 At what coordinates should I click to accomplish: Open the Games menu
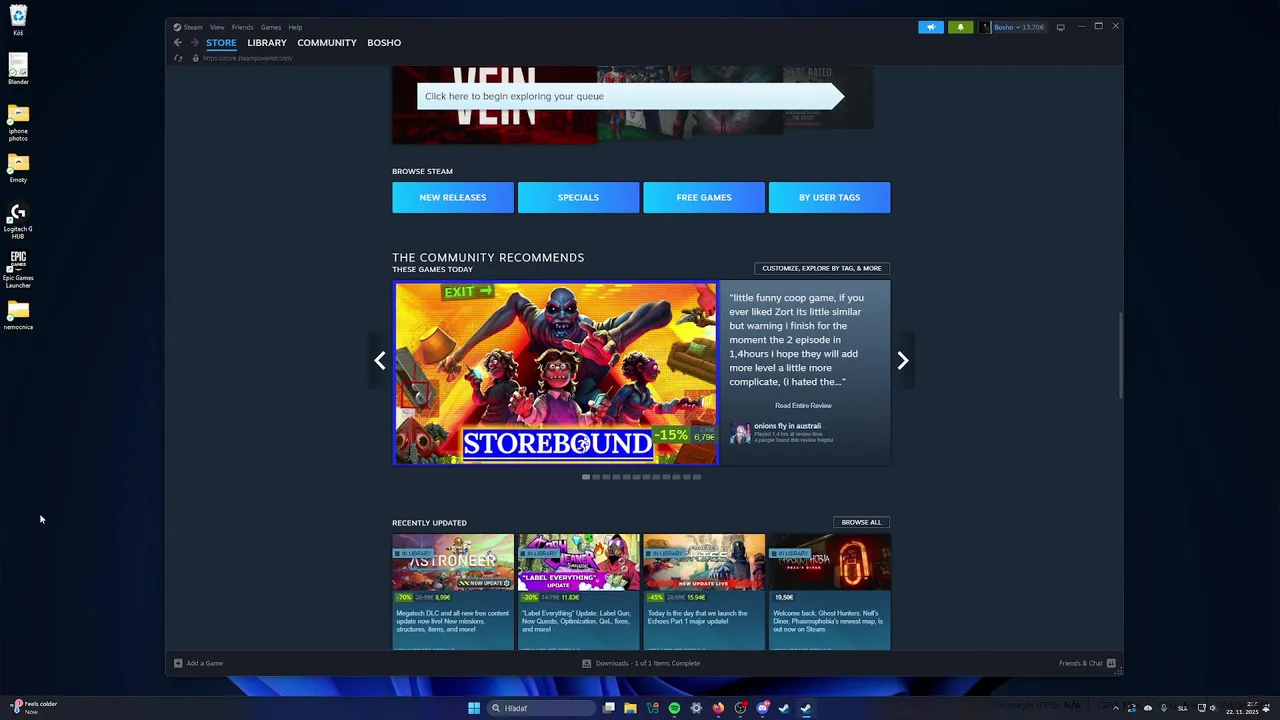[271, 27]
